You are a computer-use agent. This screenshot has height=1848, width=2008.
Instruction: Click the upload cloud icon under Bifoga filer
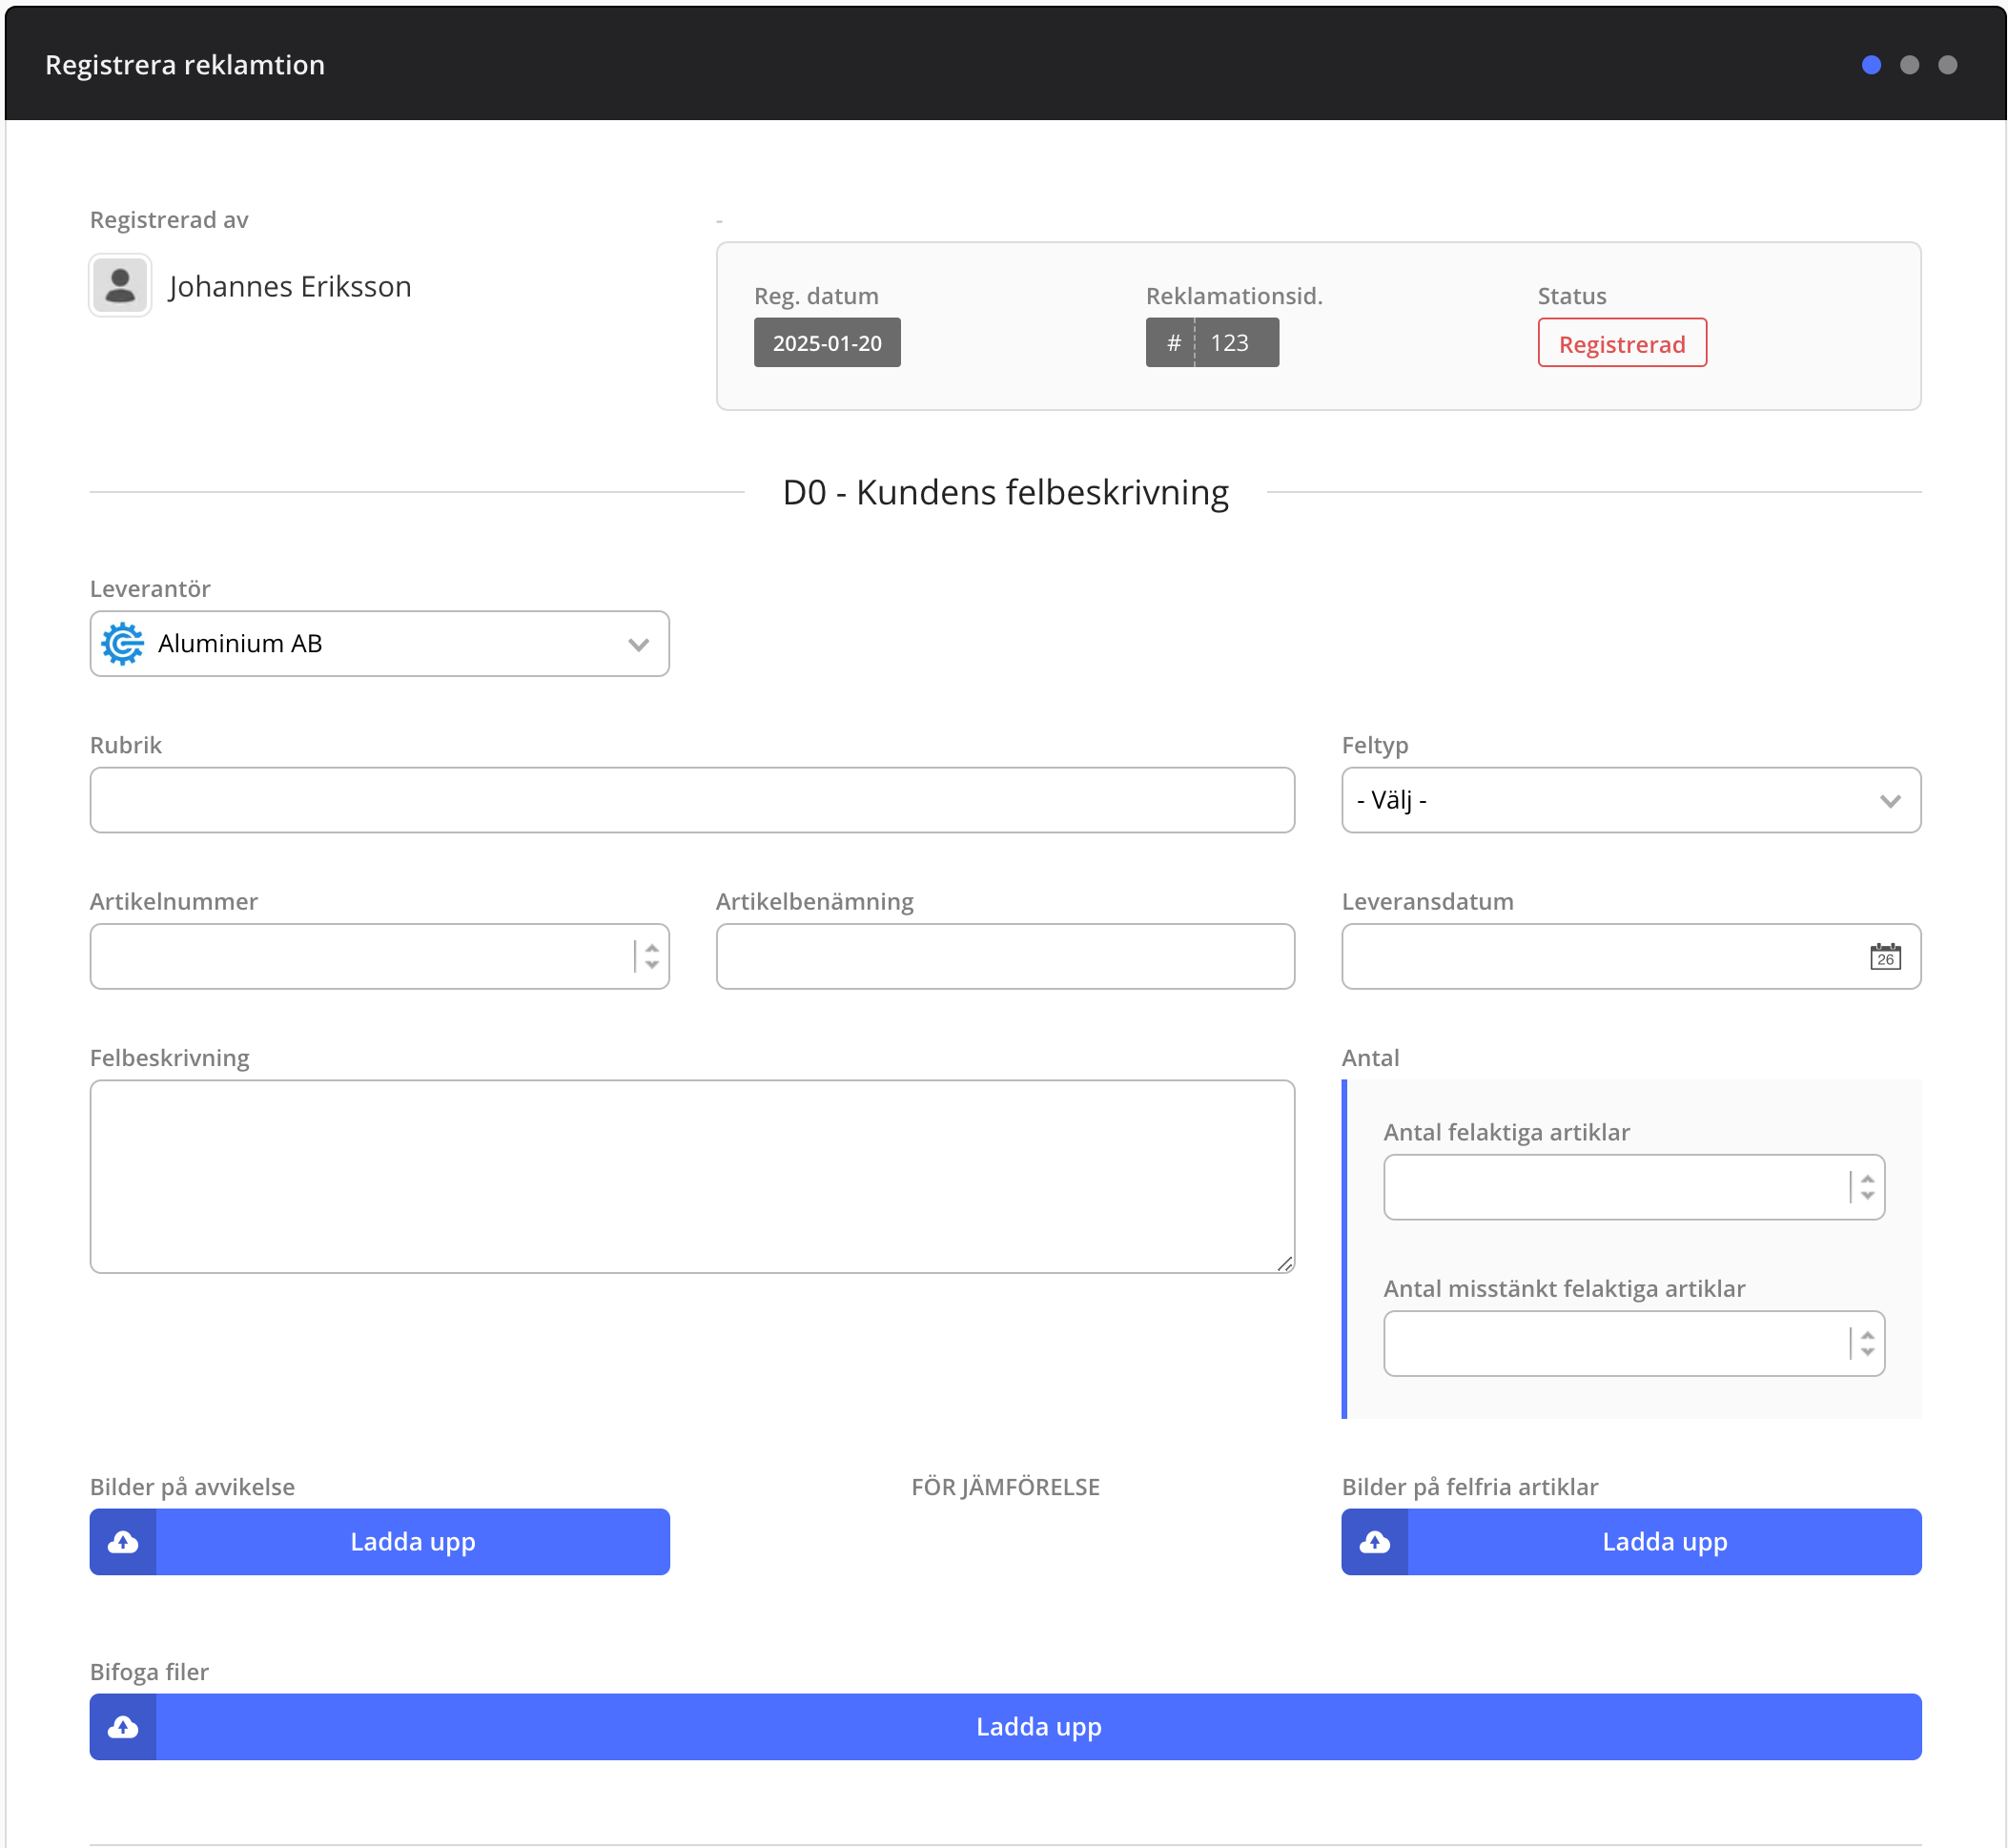(122, 1726)
